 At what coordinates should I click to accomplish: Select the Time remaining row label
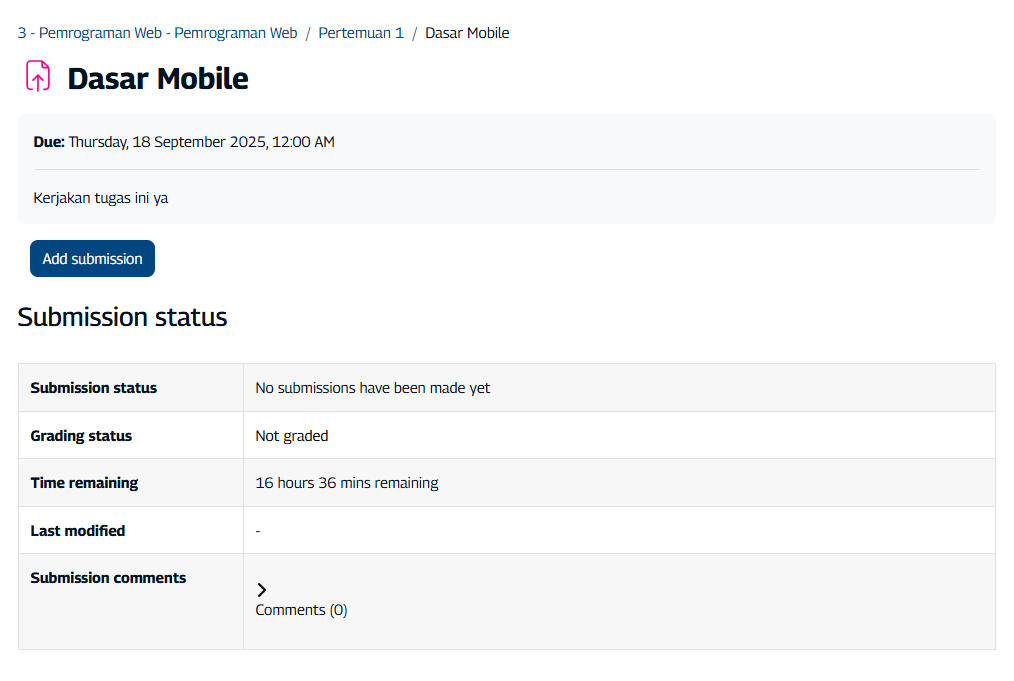(x=84, y=483)
